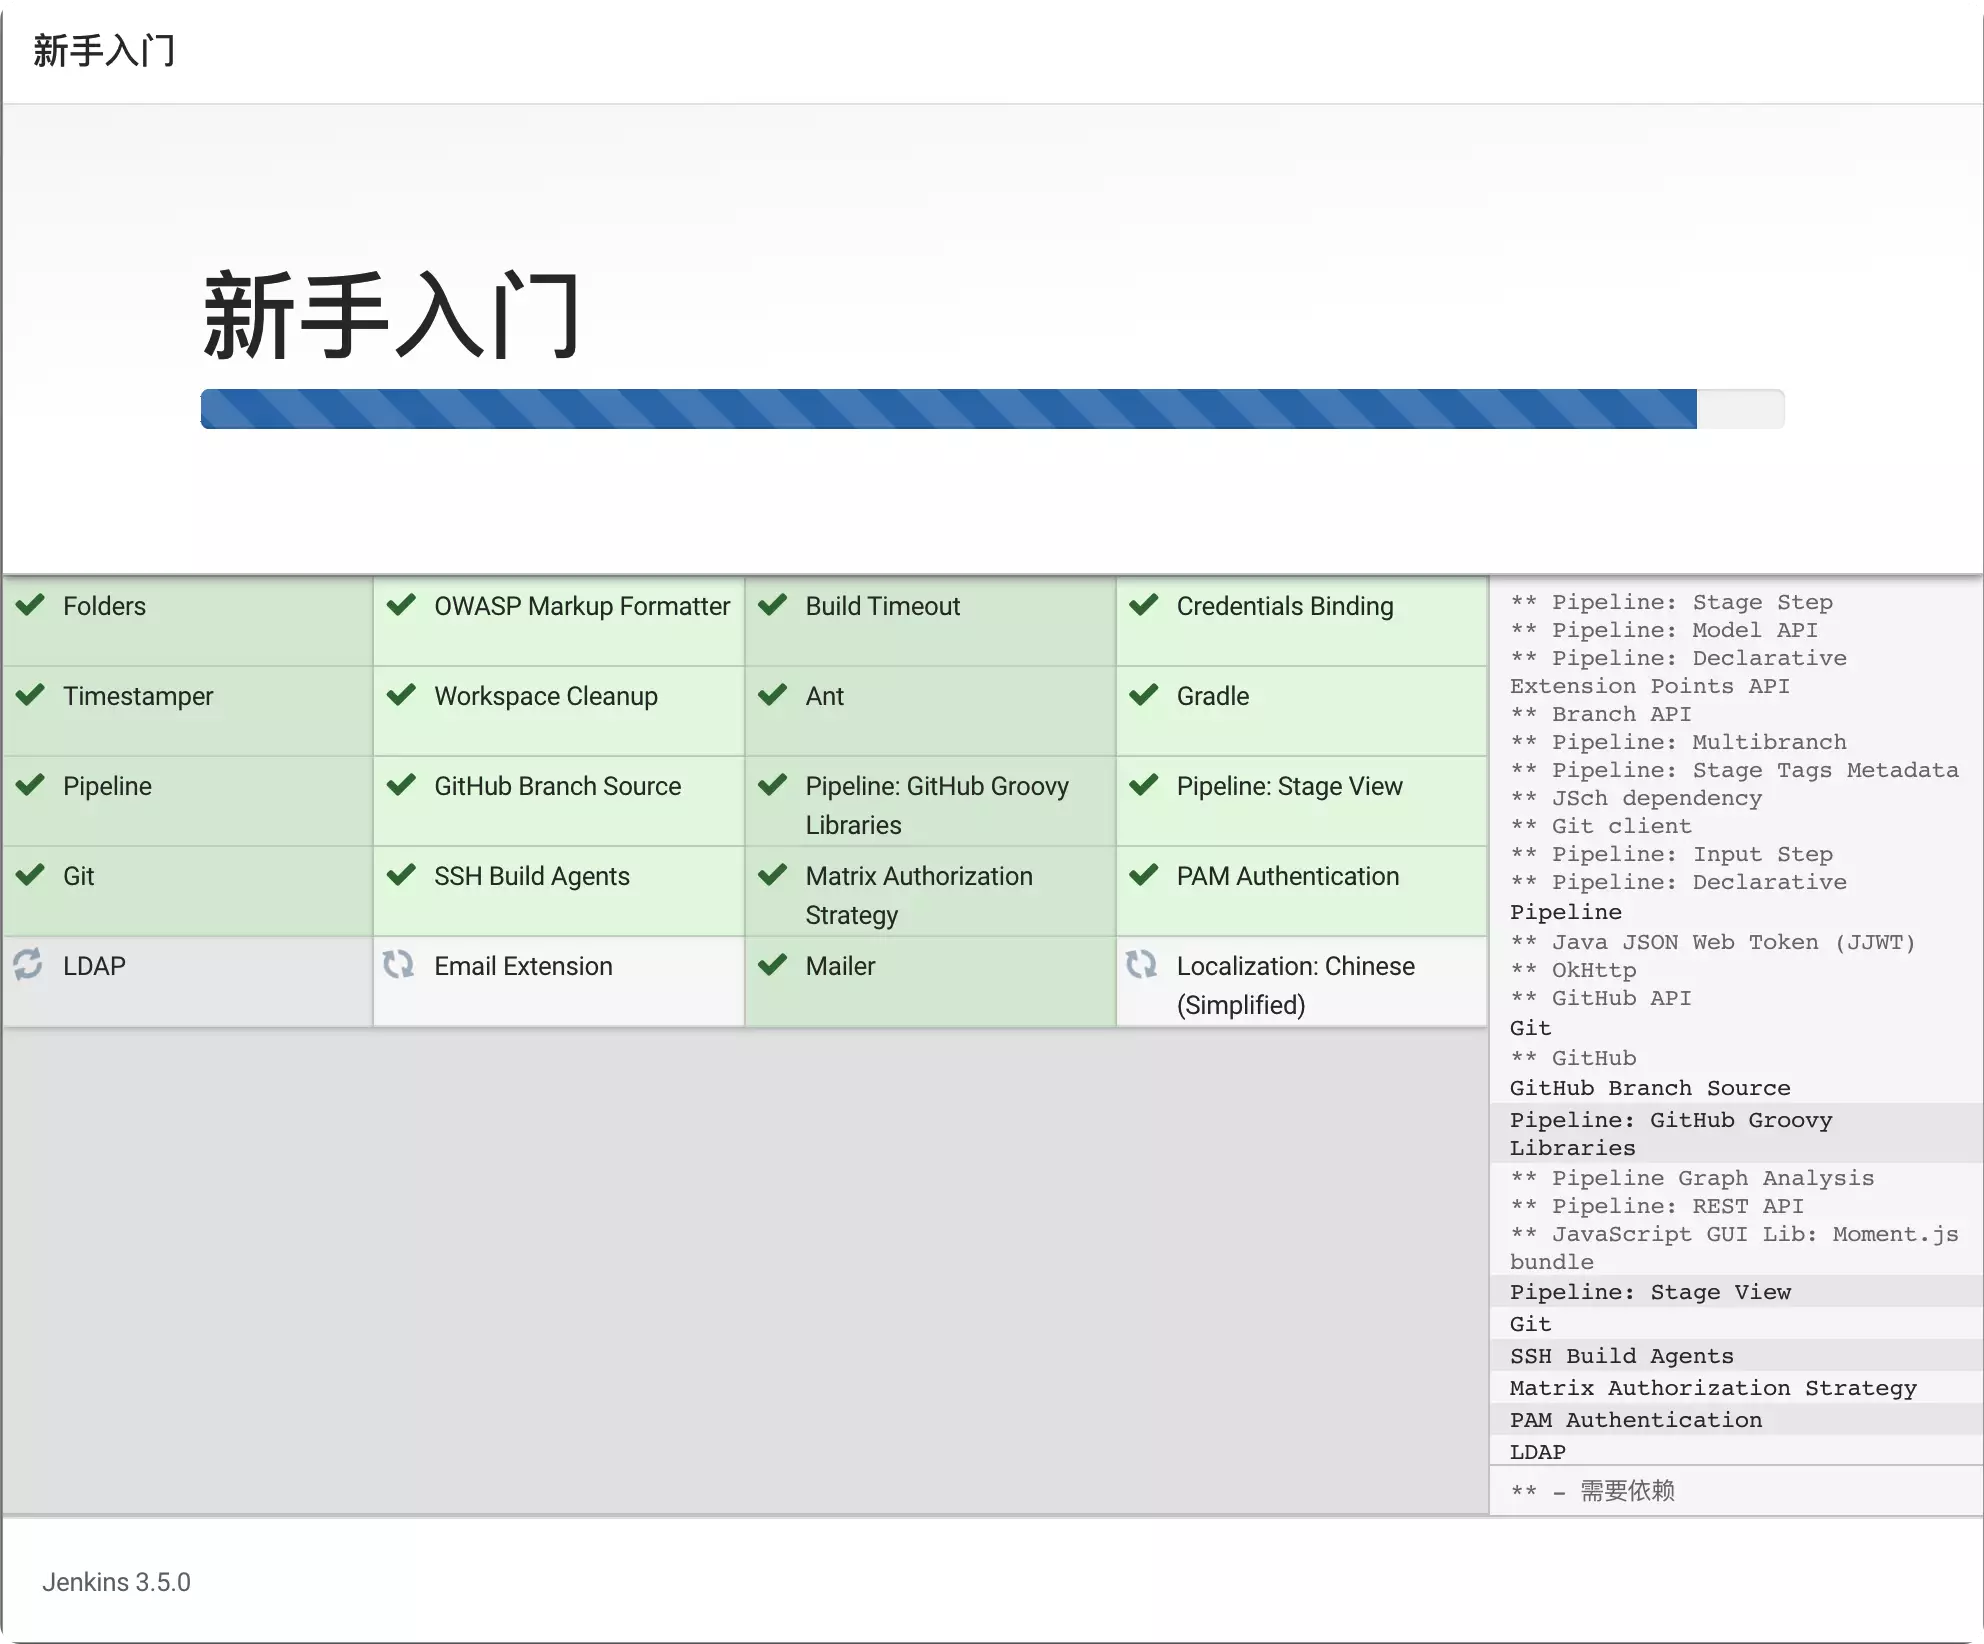Click the checkmark next to Build Timeout
1984x1644 pixels.
click(x=773, y=605)
